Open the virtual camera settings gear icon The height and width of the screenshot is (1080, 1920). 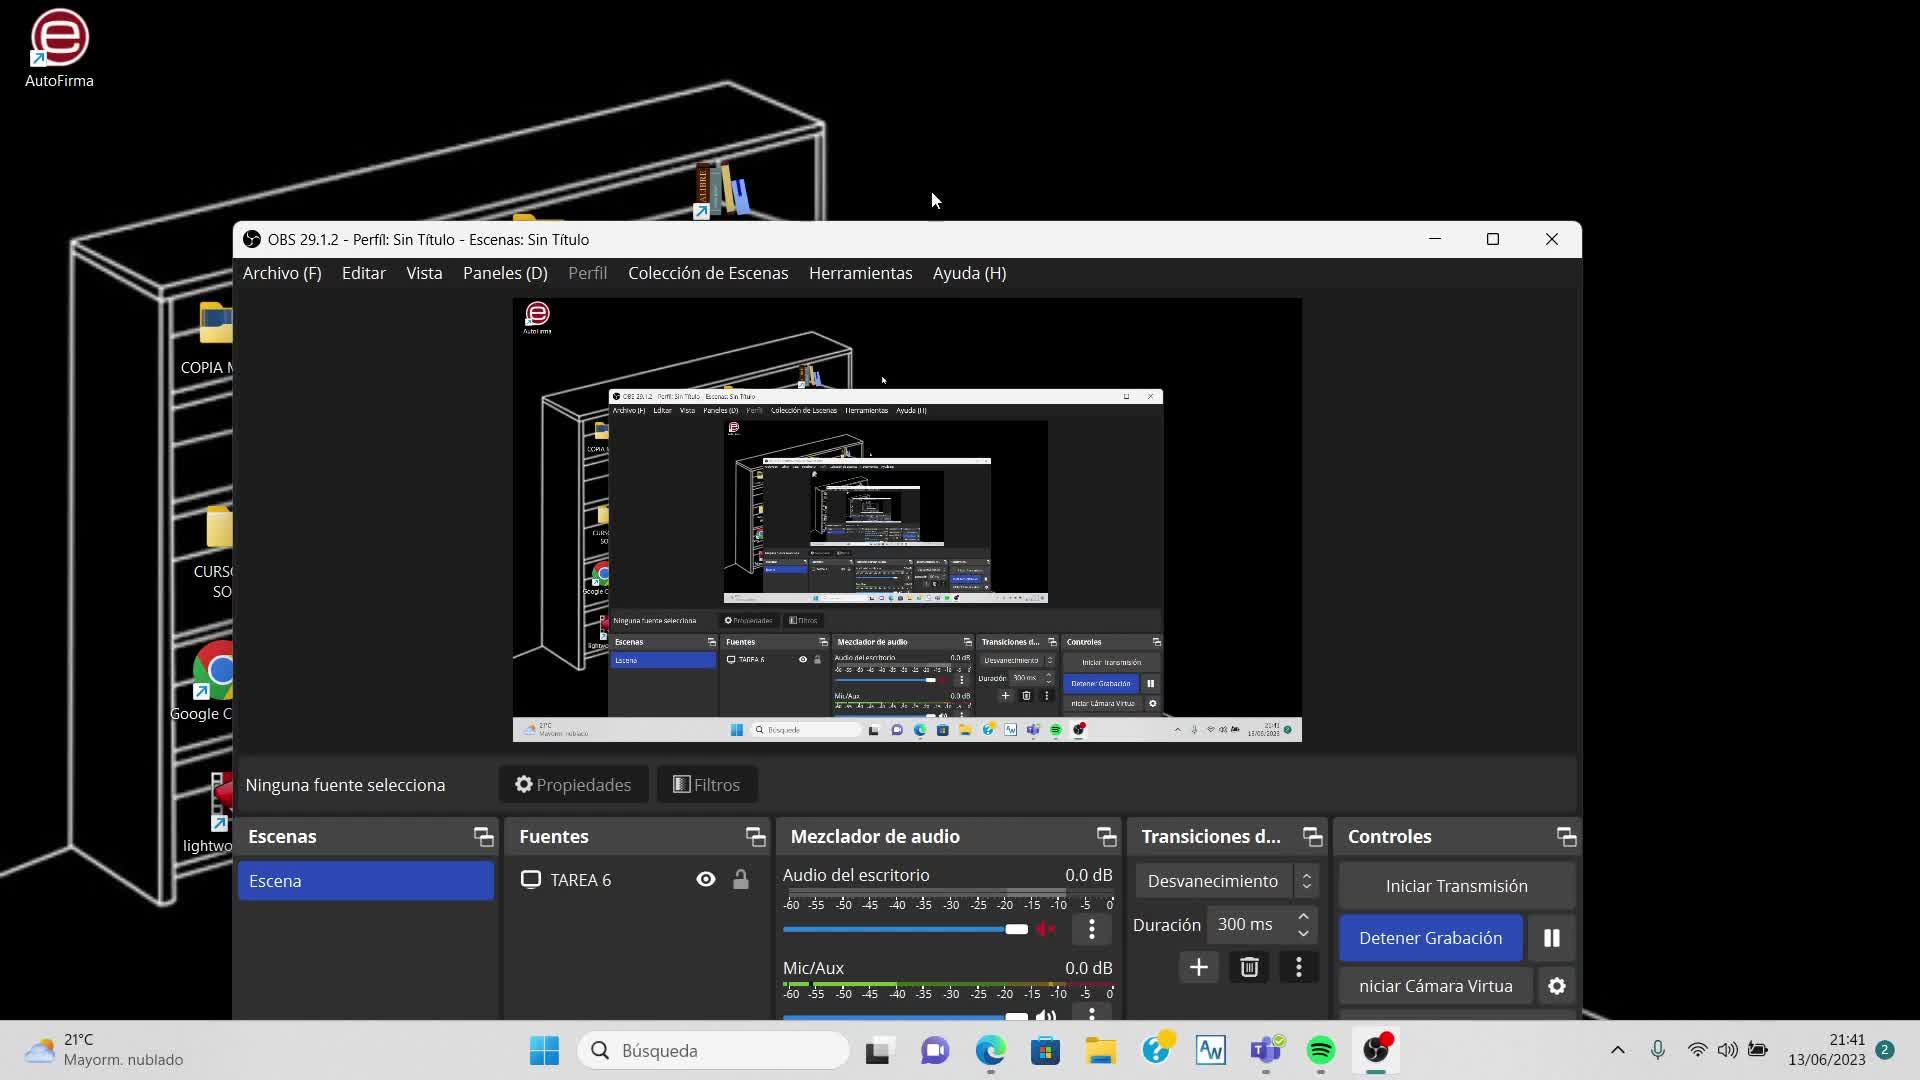[1556, 986]
